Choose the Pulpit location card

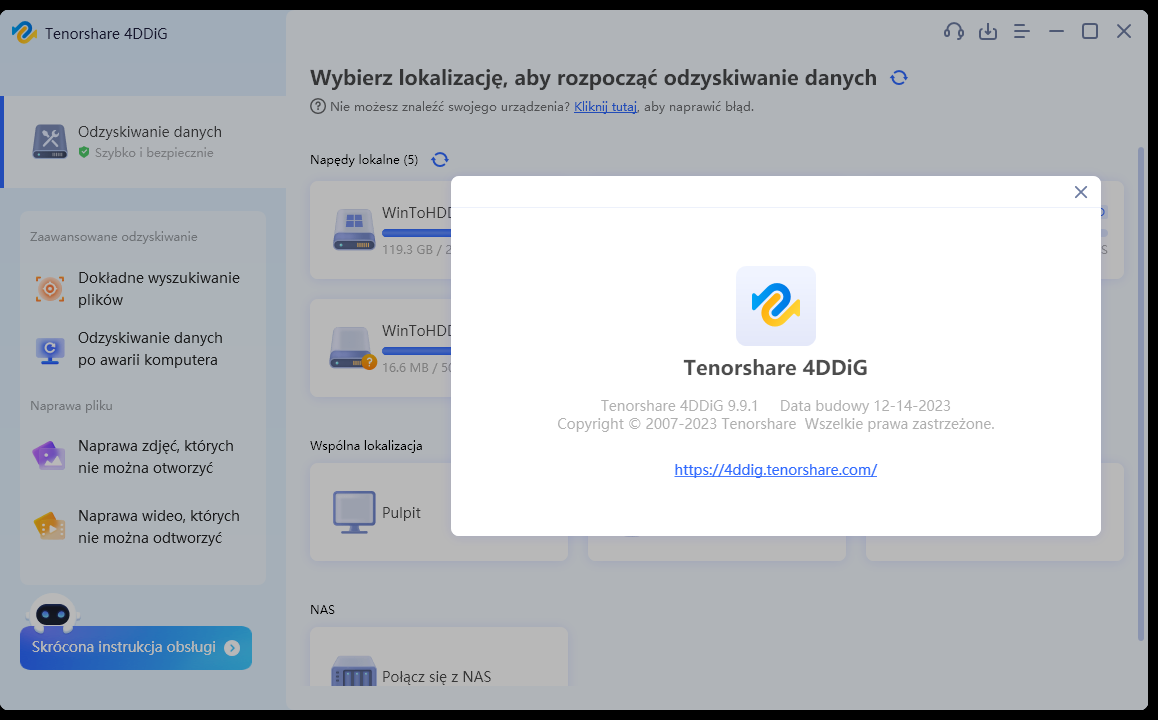(439, 512)
